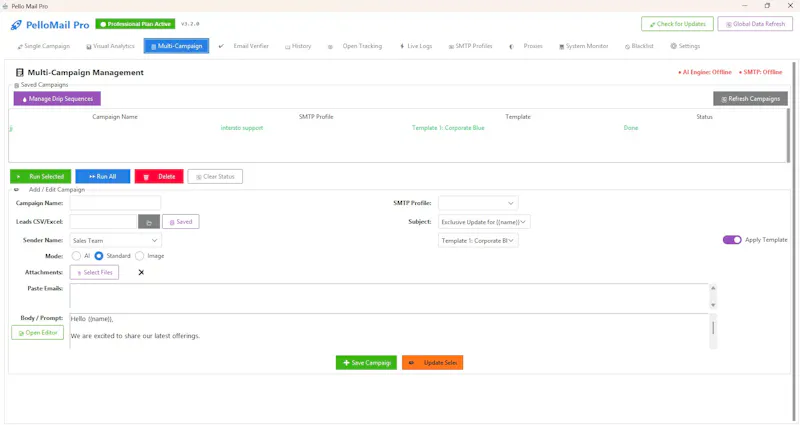Click the lightning icon for Live Logs
The width and height of the screenshot is (800, 425).
coord(402,46)
